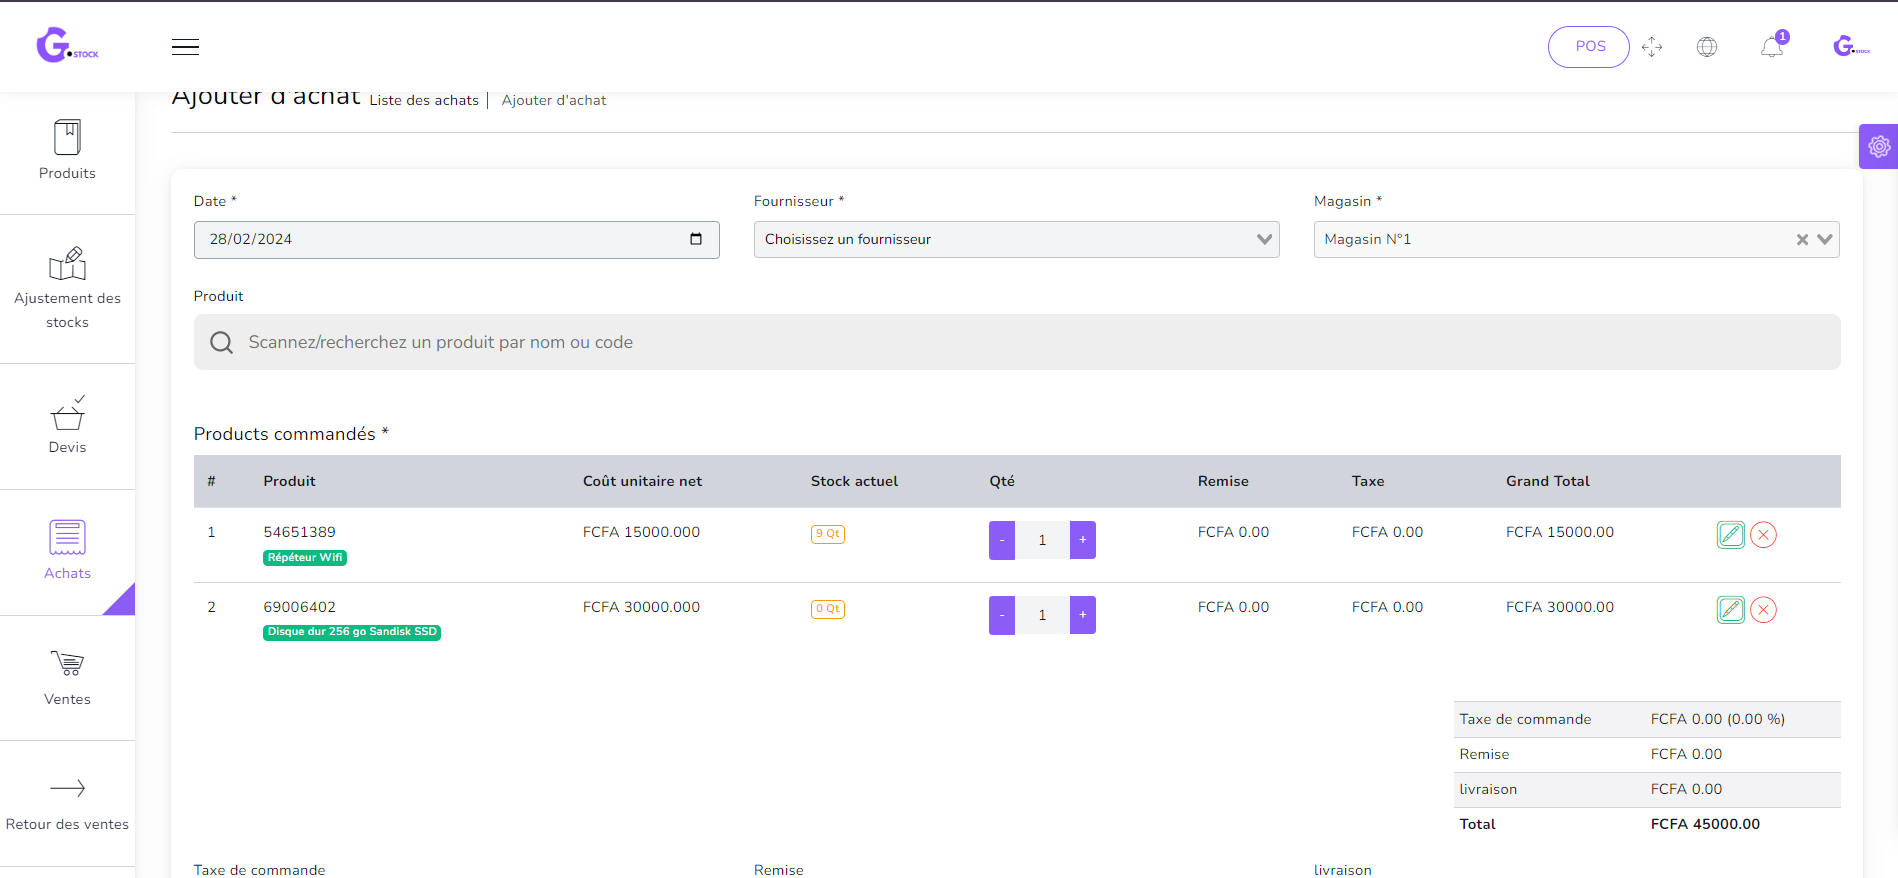Delete the Répéteur Wifi row
The width and height of the screenshot is (1898, 878).
point(1763,535)
